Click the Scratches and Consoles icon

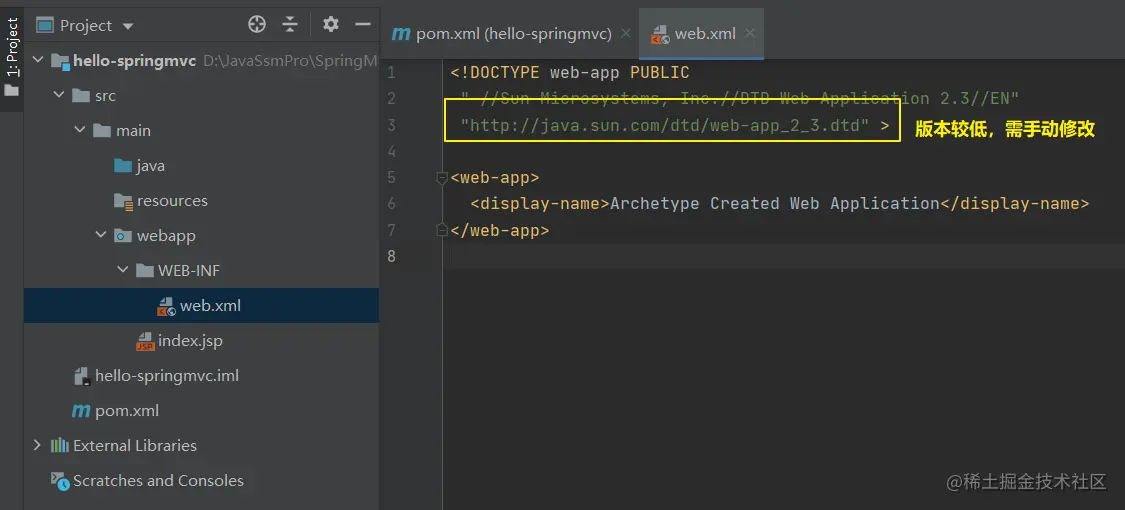[60, 481]
